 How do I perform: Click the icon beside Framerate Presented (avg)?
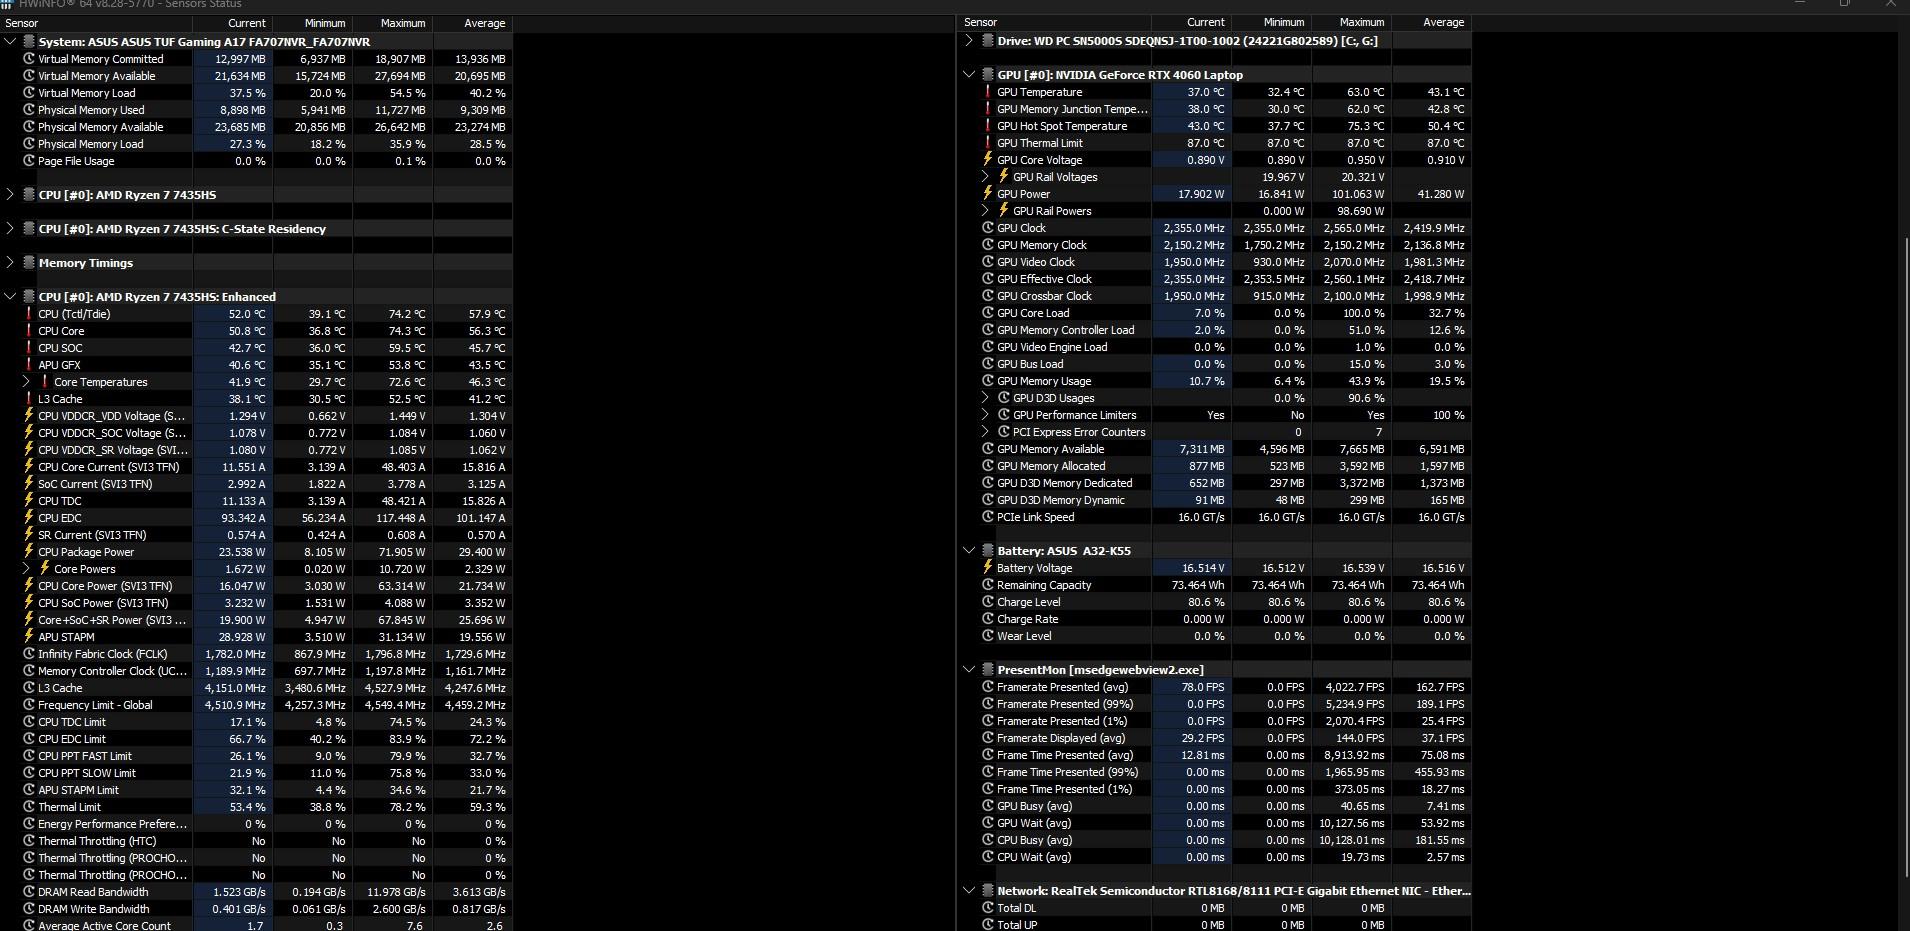[x=988, y=687]
